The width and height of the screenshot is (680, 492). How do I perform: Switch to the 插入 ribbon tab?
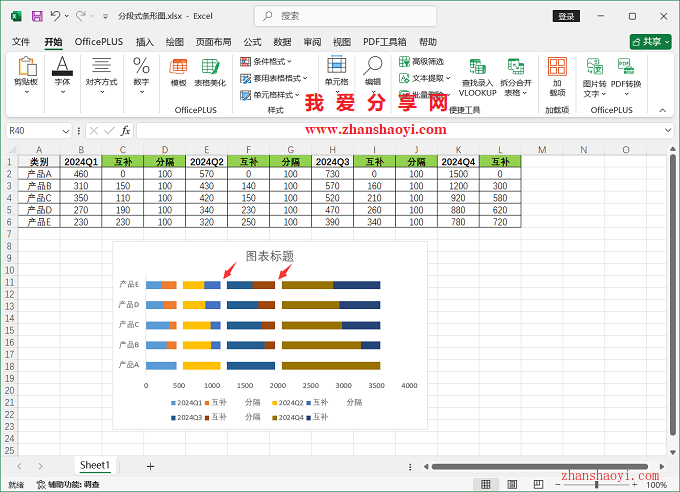[x=145, y=42]
